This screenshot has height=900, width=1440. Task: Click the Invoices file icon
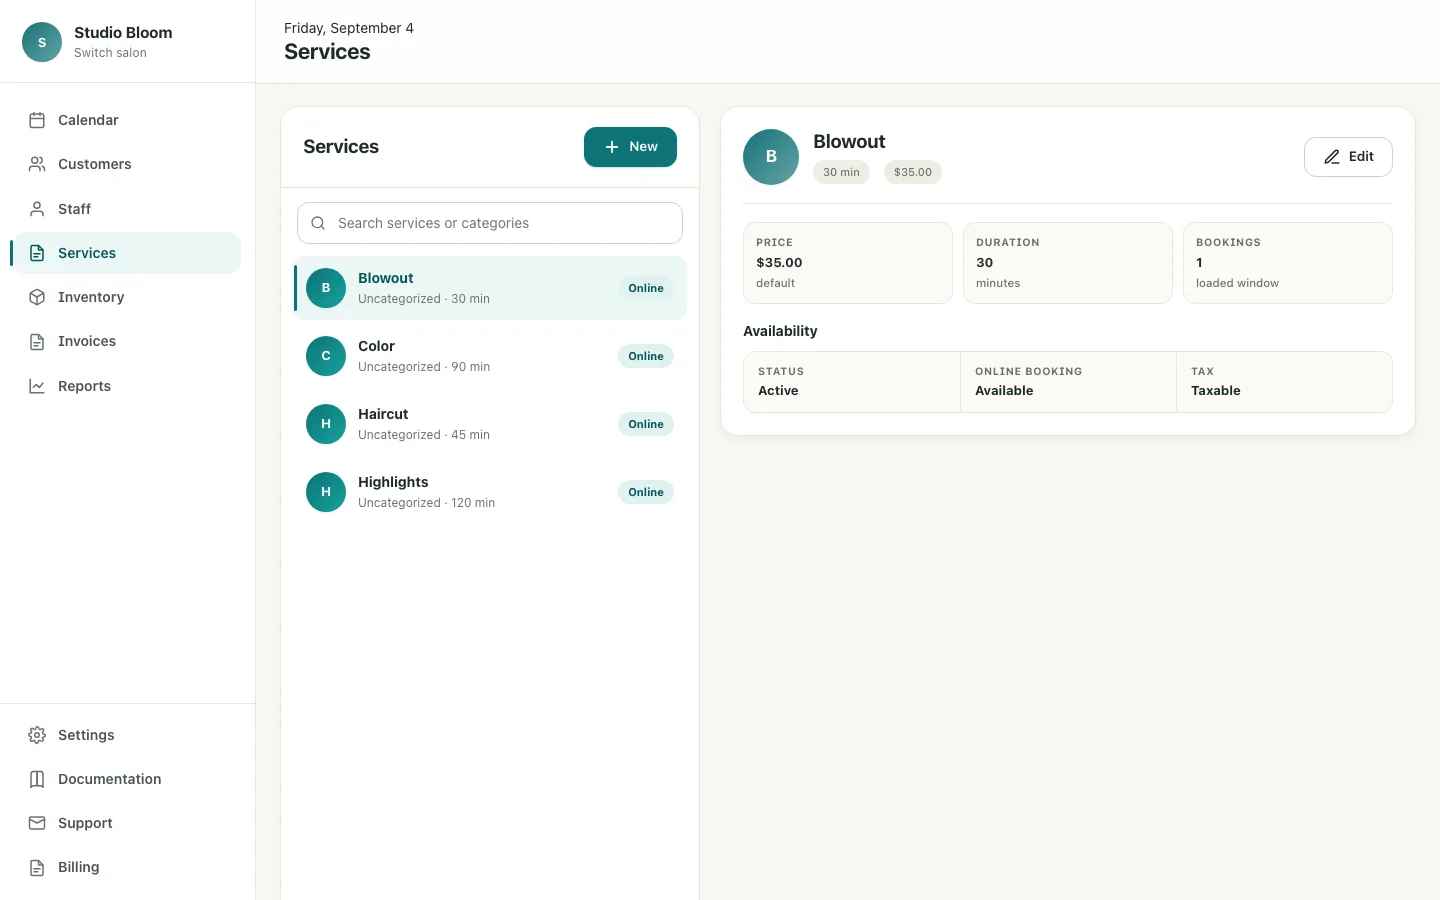point(37,341)
